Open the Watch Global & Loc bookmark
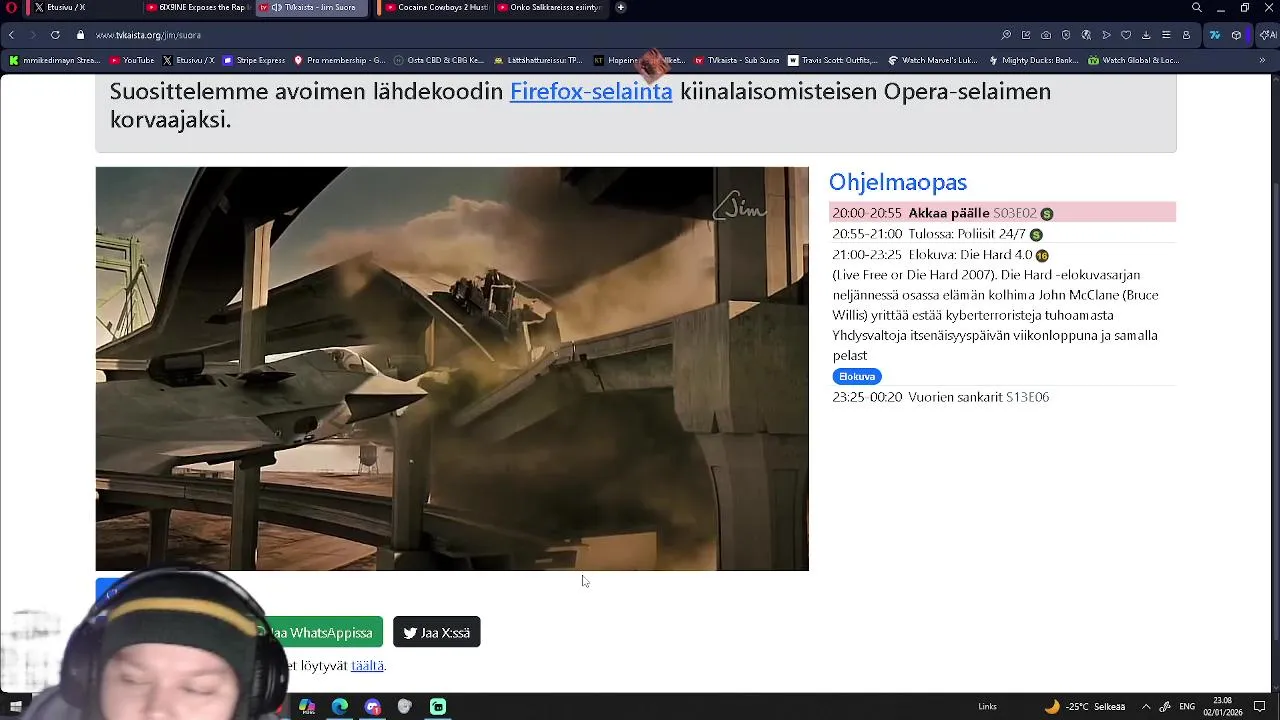1280x720 pixels. tap(1134, 60)
